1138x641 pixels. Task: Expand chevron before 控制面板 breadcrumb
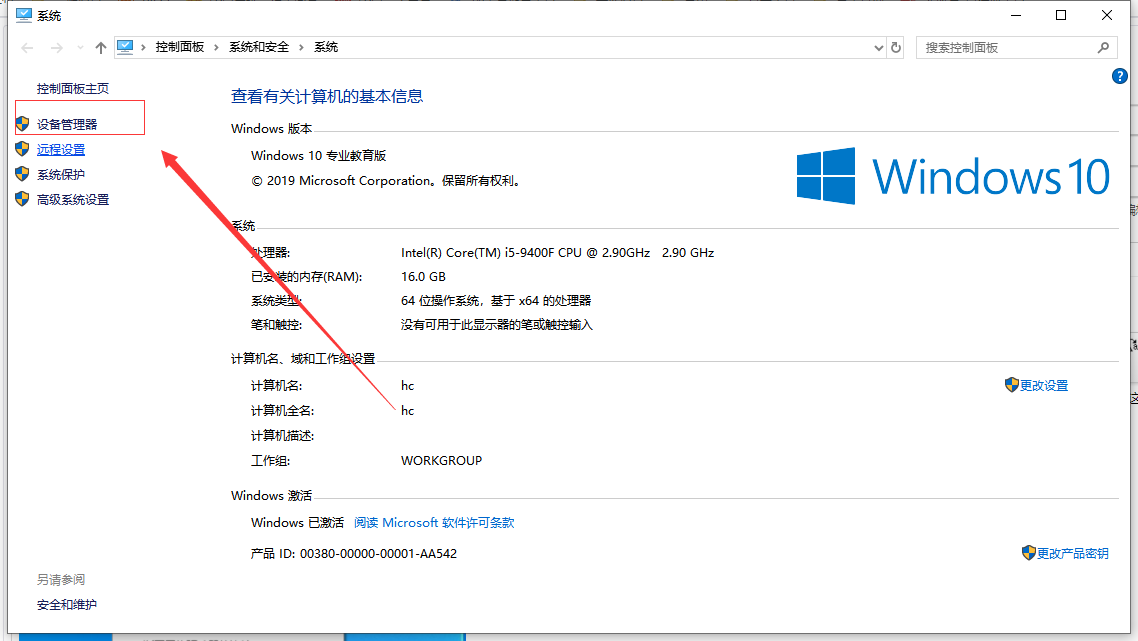click(x=144, y=47)
